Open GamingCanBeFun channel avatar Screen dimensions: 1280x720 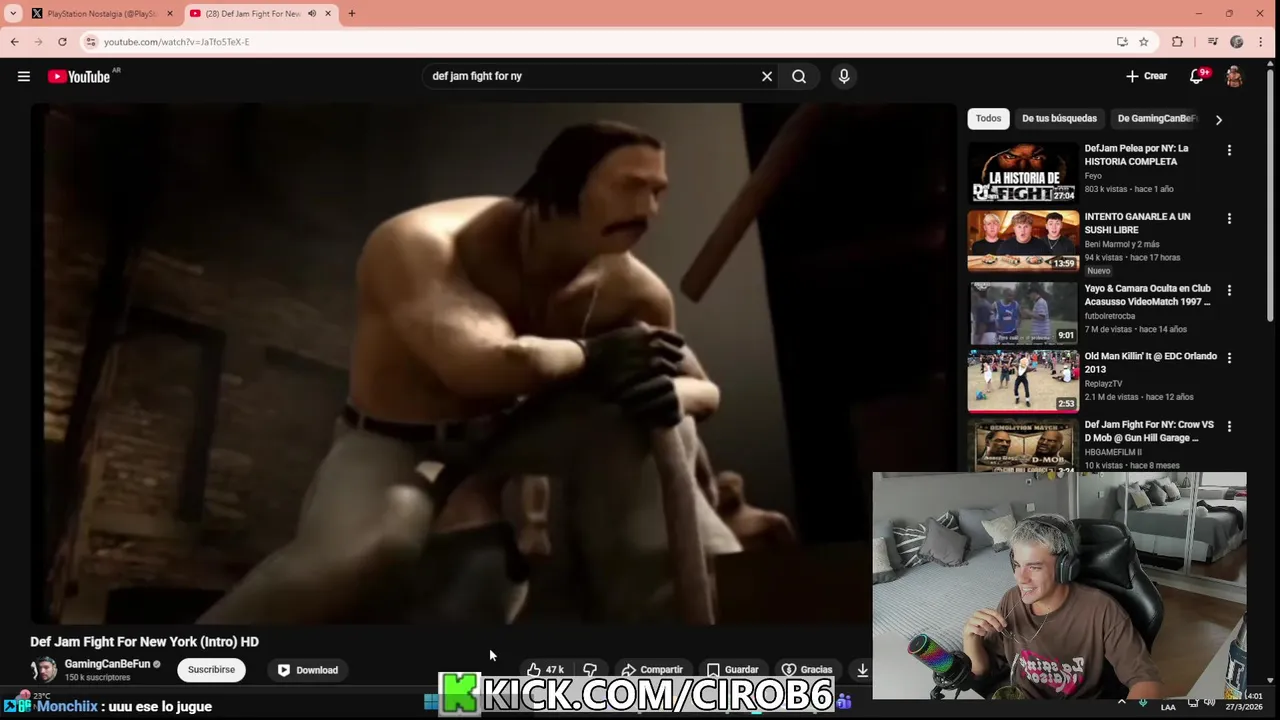click(x=44, y=670)
